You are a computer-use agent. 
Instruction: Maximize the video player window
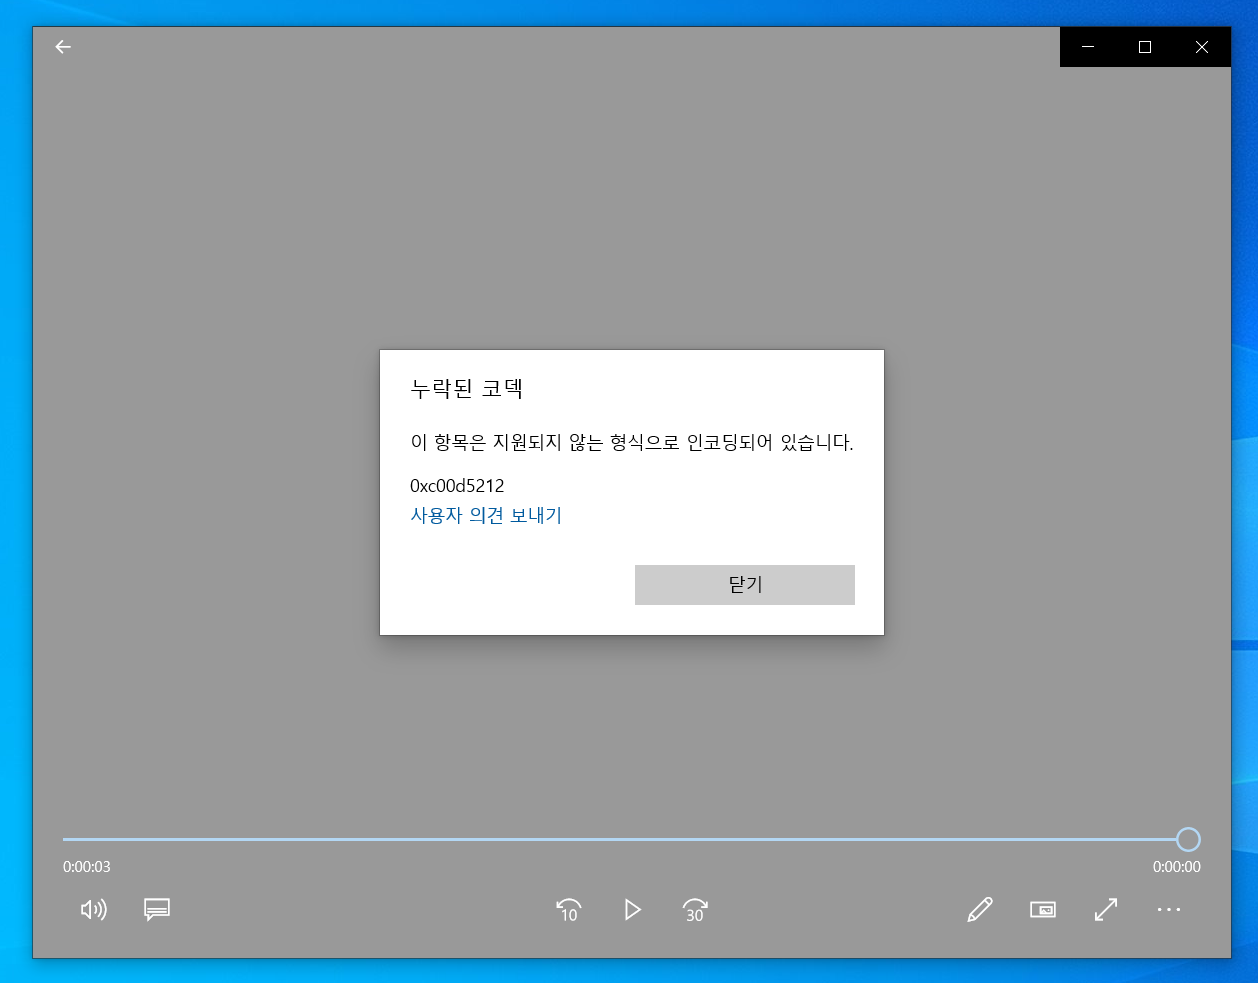(1145, 47)
